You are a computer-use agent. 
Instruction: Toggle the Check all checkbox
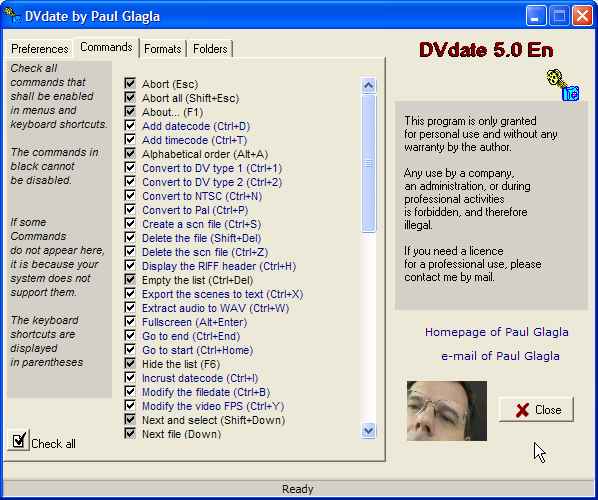[x=18, y=441]
